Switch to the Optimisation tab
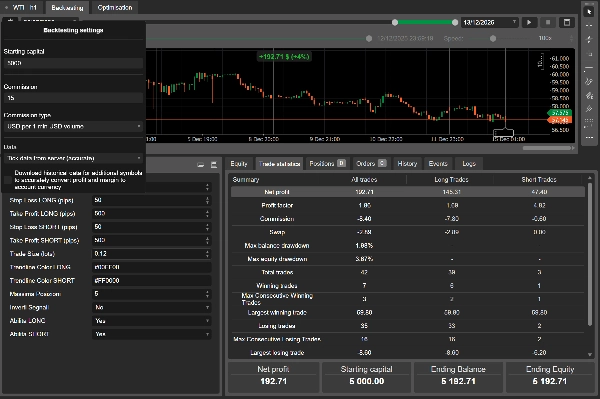Screen dimensions: 600x399 click(x=115, y=8)
